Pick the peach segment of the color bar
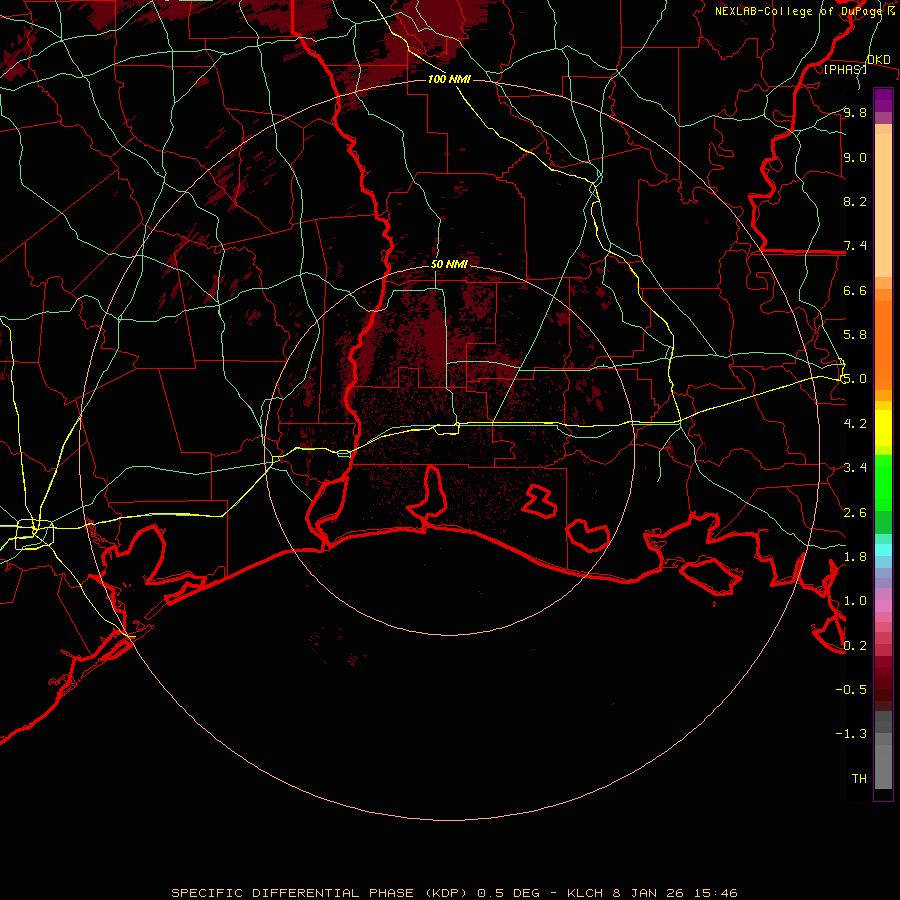The height and width of the screenshot is (900, 900). click(x=883, y=205)
